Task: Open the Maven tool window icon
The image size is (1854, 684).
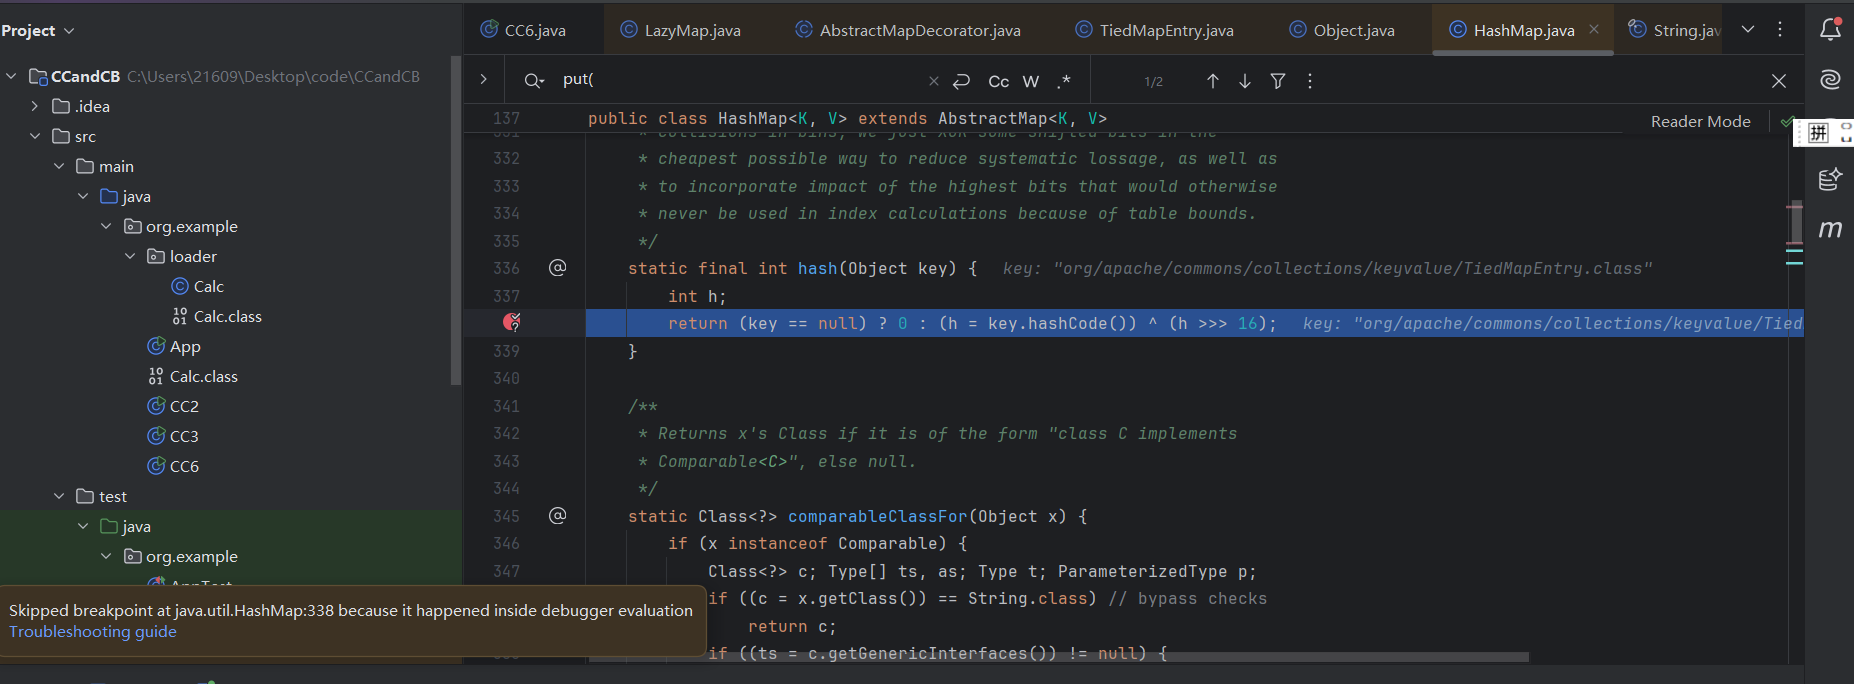Action: (1830, 229)
